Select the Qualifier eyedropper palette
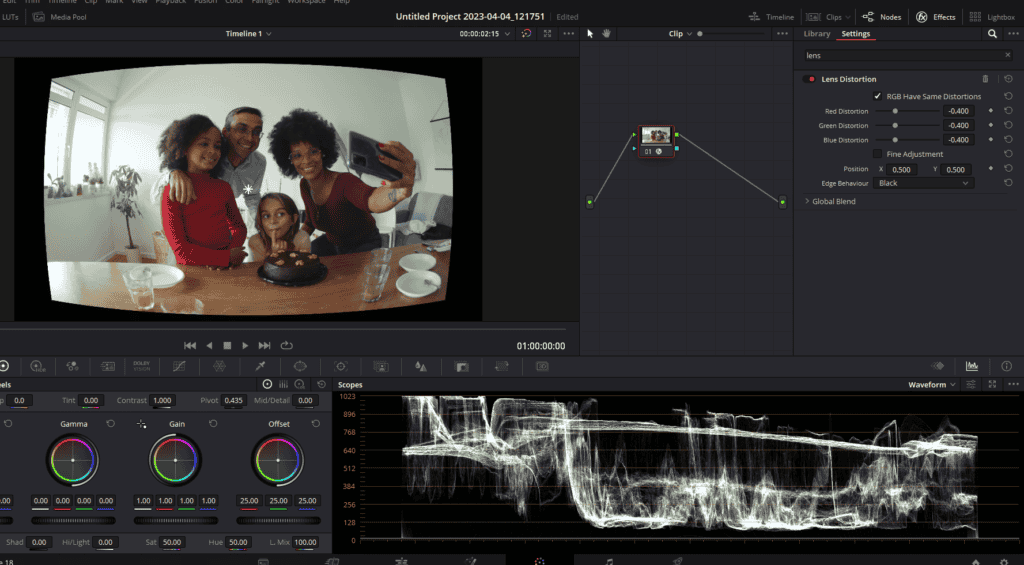 pos(260,366)
